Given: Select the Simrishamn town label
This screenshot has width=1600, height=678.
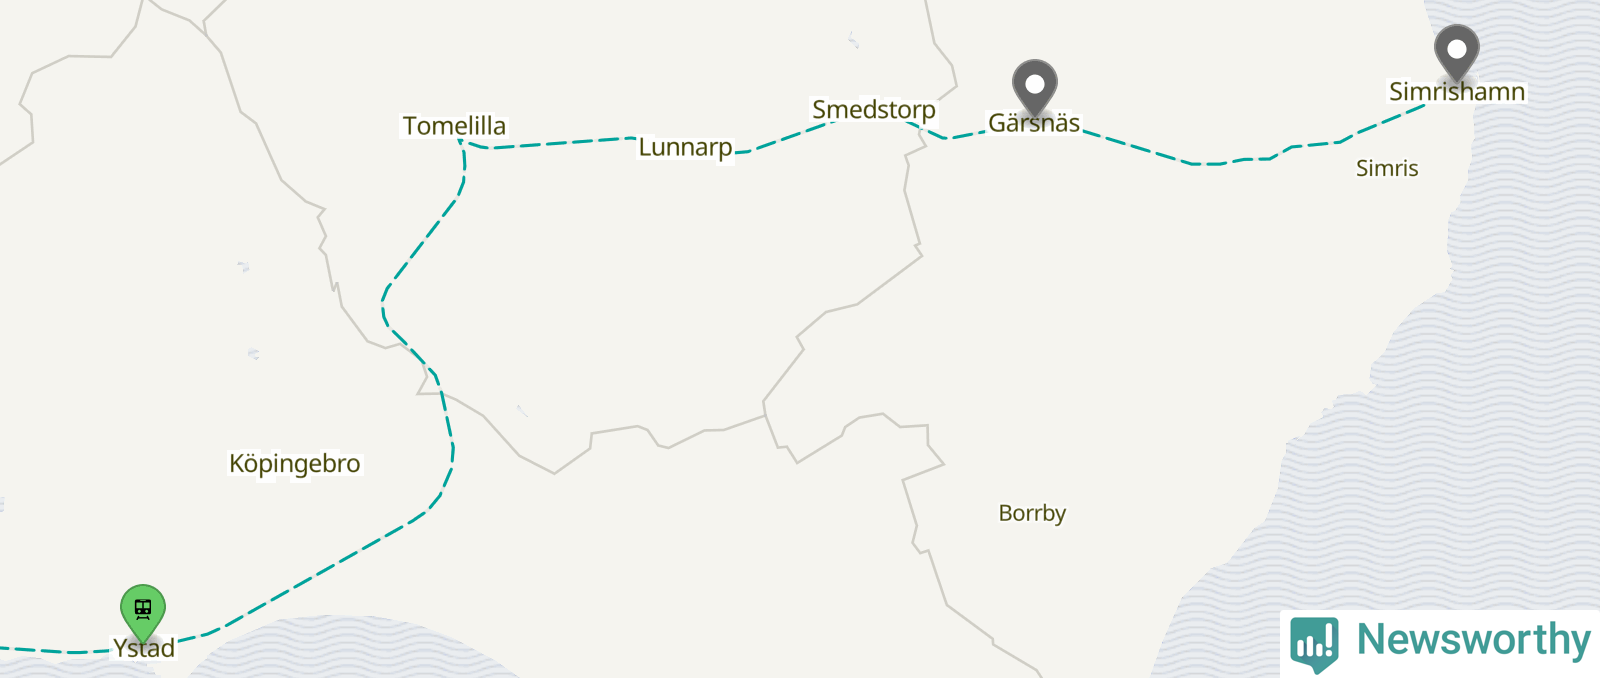Looking at the screenshot, I should coord(1457,92).
